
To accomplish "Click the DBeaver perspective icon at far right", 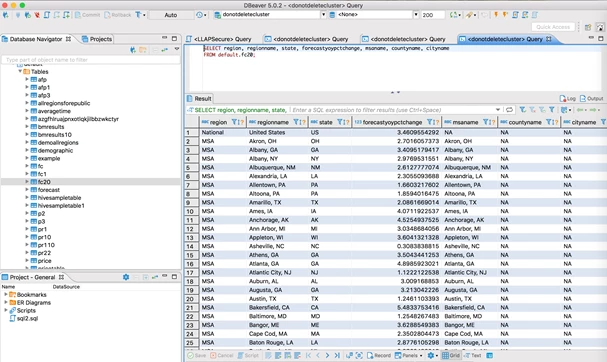I will pos(600,27).
